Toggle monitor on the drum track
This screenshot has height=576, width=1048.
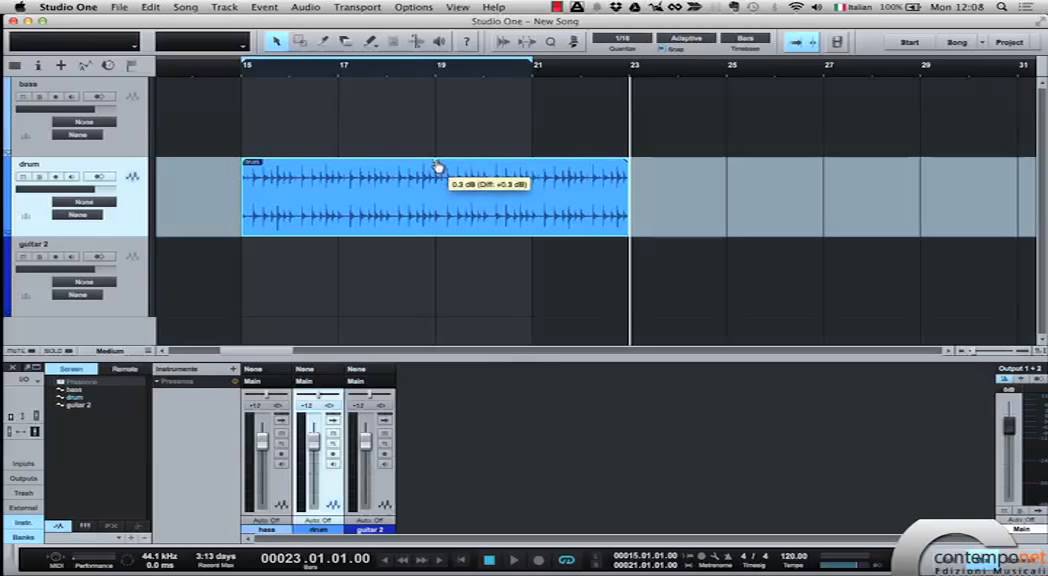click(x=72, y=177)
